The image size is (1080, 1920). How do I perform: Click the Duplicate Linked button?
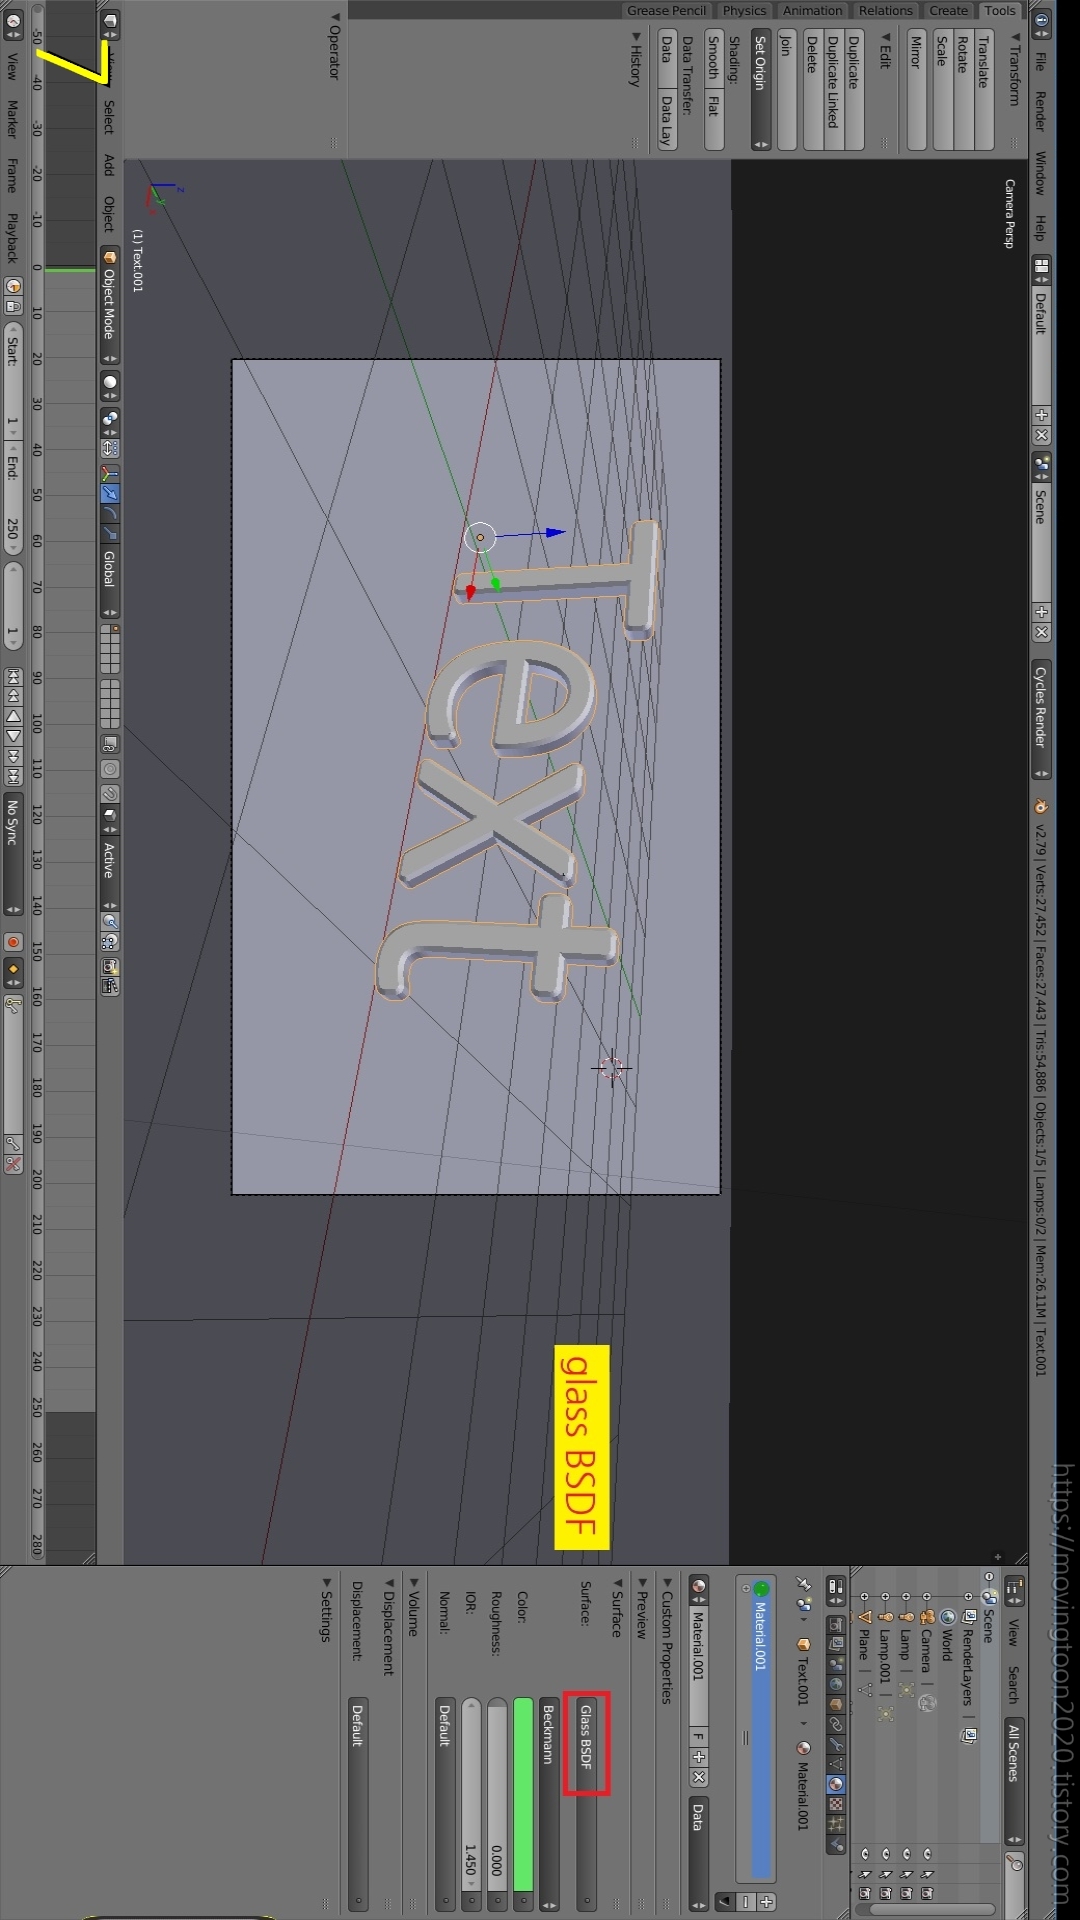832,90
